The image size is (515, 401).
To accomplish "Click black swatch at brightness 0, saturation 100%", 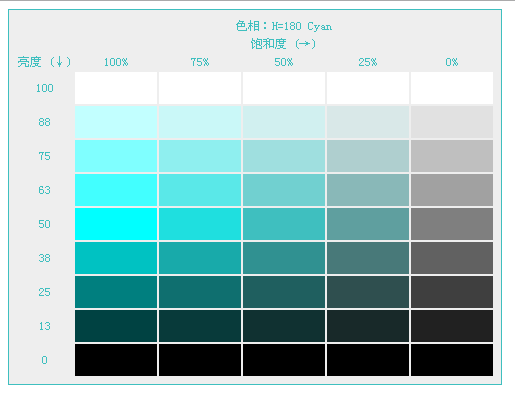I will (116, 360).
